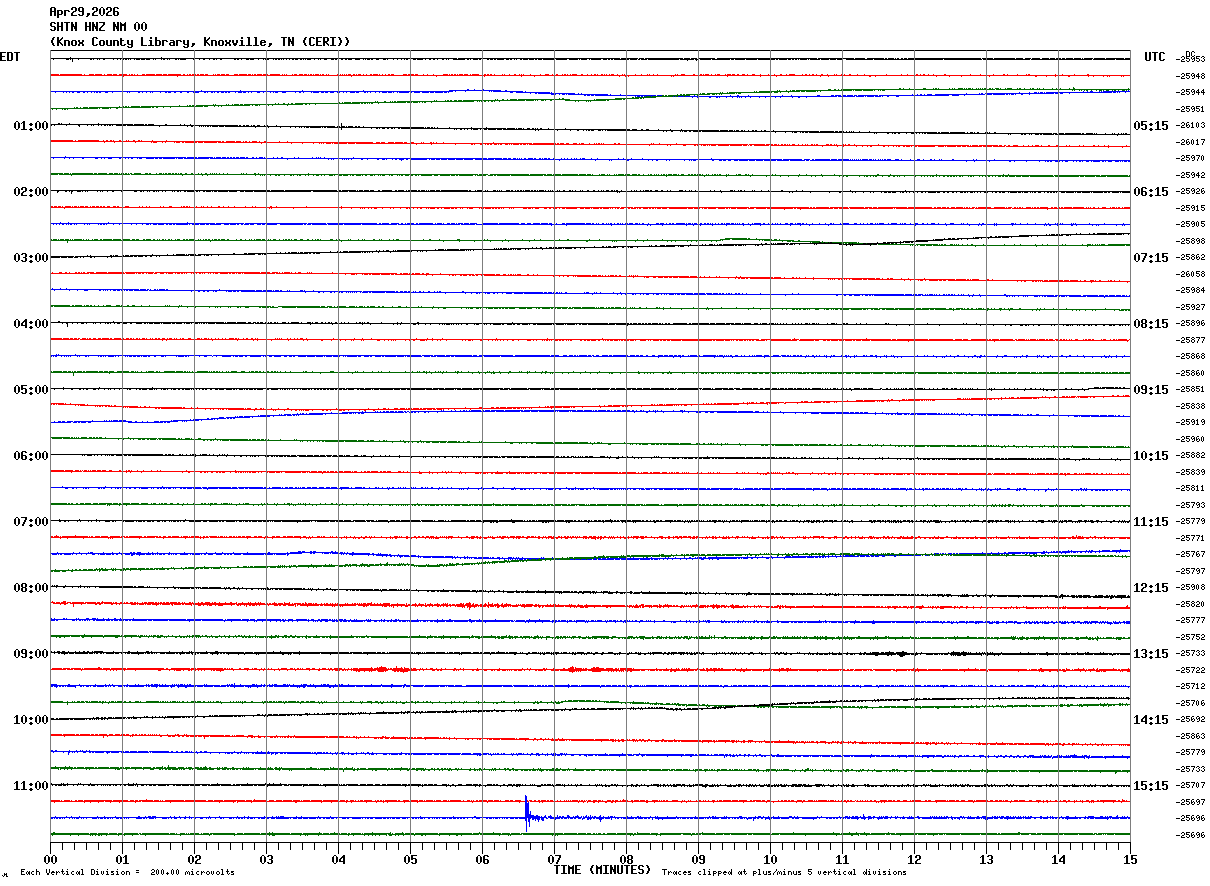Click the DC offset value '-25767'

point(1191,554)
